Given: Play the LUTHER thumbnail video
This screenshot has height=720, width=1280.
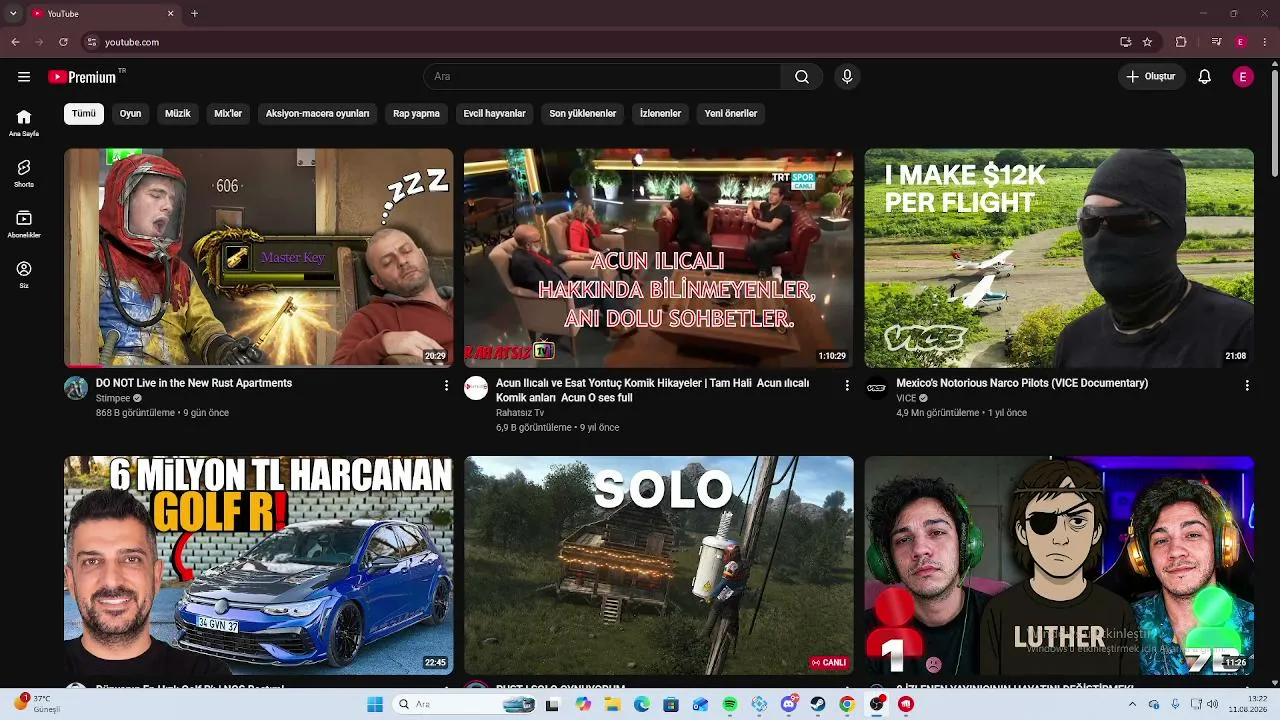Looking at the screenshot, I should point(1059,566).
